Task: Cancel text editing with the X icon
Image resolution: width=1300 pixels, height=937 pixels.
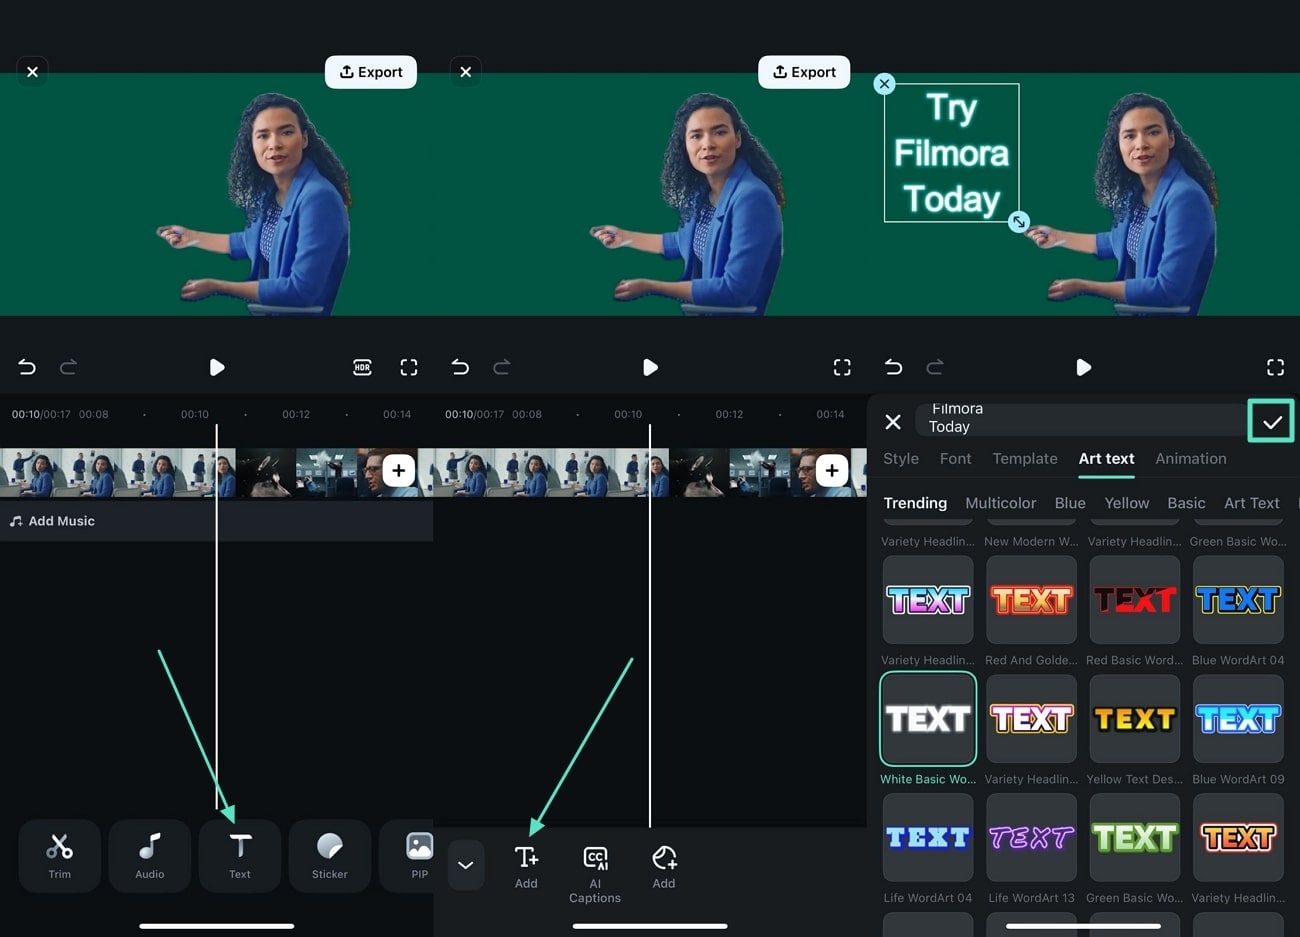Action: click(893, 422)
